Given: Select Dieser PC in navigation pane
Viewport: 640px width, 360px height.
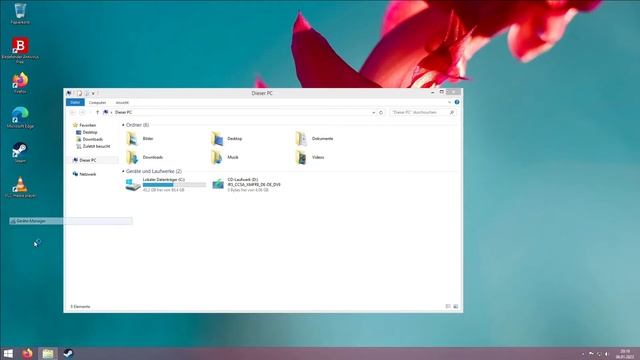Looking at the screenshot, I should (x=84, y=160).
